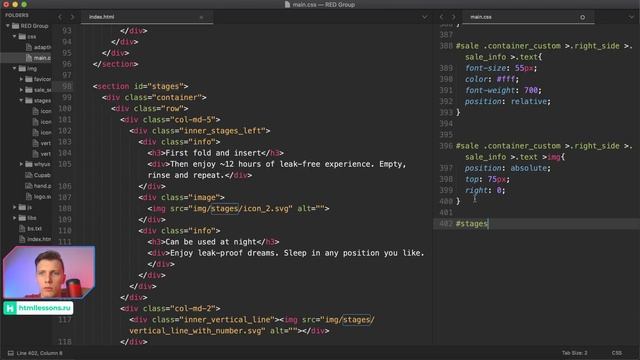Click the stages folder icon
This screenshot has width=640, height=360.
pyautogui.click(x=29, y=100)
